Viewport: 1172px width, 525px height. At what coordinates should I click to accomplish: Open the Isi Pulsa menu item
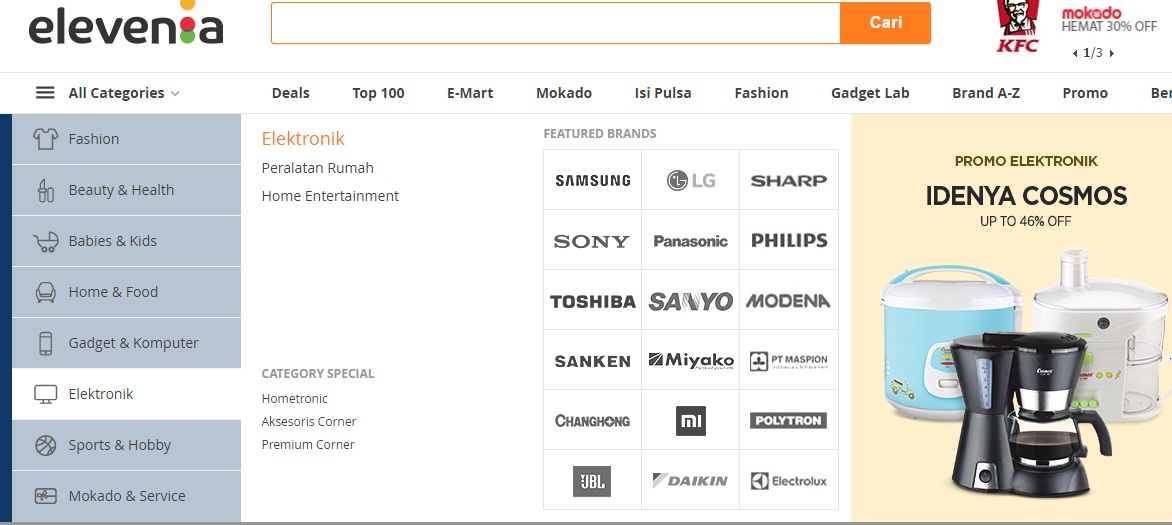point(663,93)
